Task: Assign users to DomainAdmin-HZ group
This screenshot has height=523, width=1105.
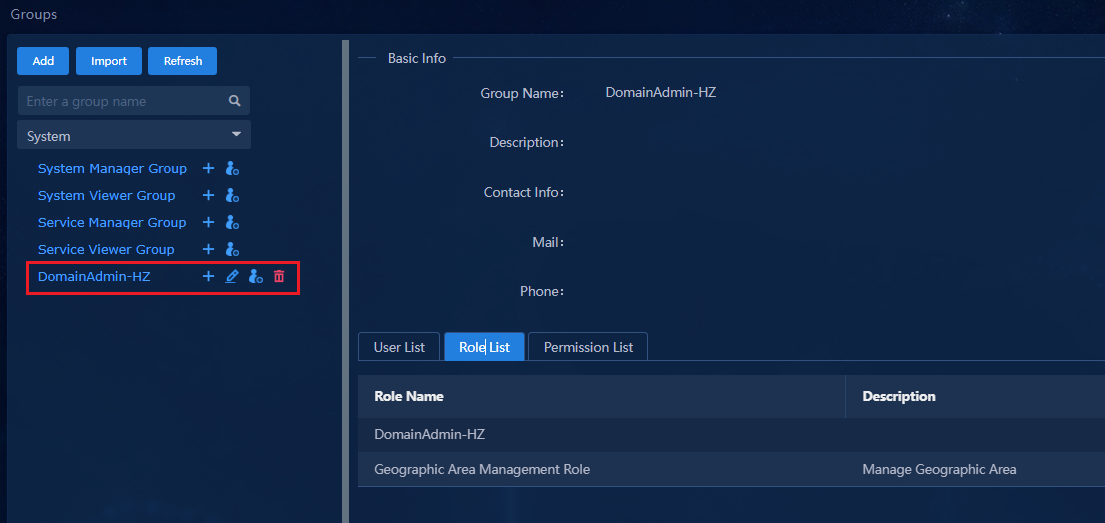Action: point(256,276)
